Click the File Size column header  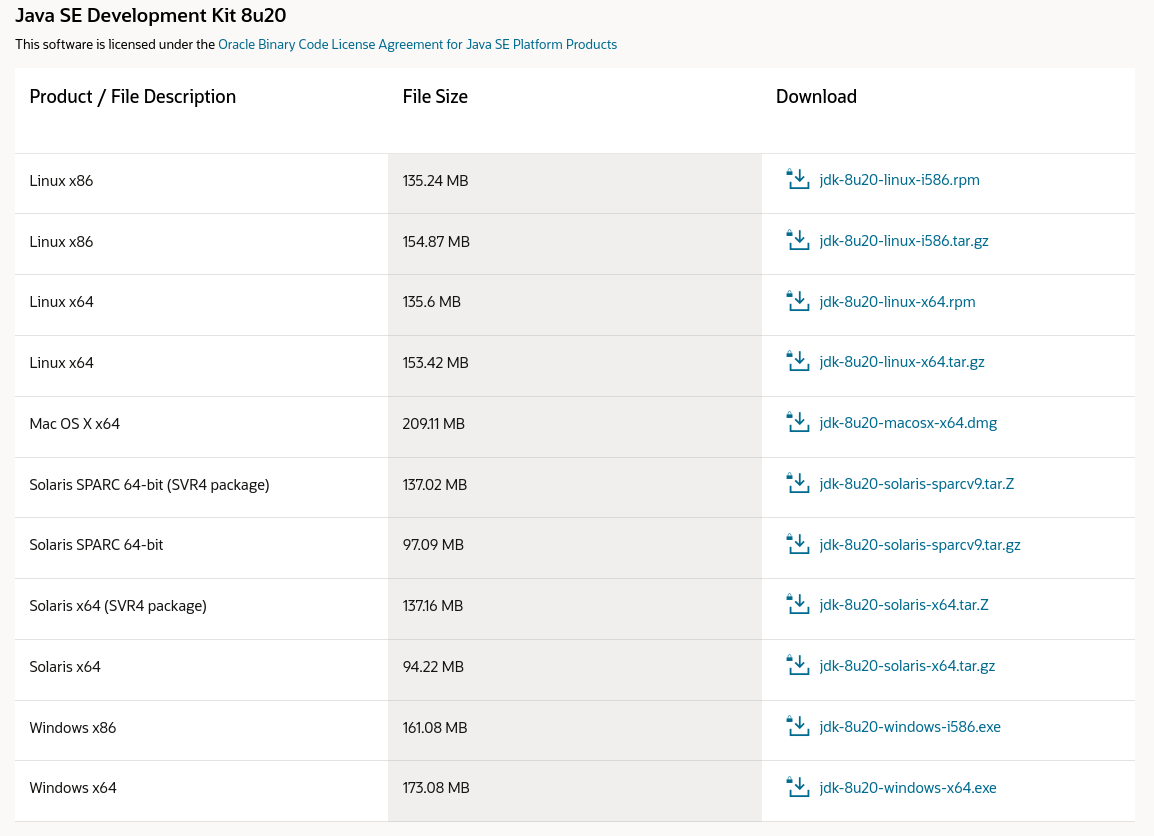(435, 96)
